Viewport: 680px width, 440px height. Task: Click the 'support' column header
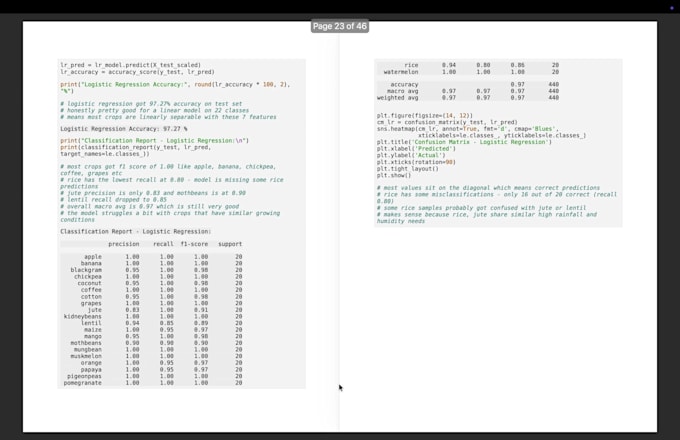[230, 244]
